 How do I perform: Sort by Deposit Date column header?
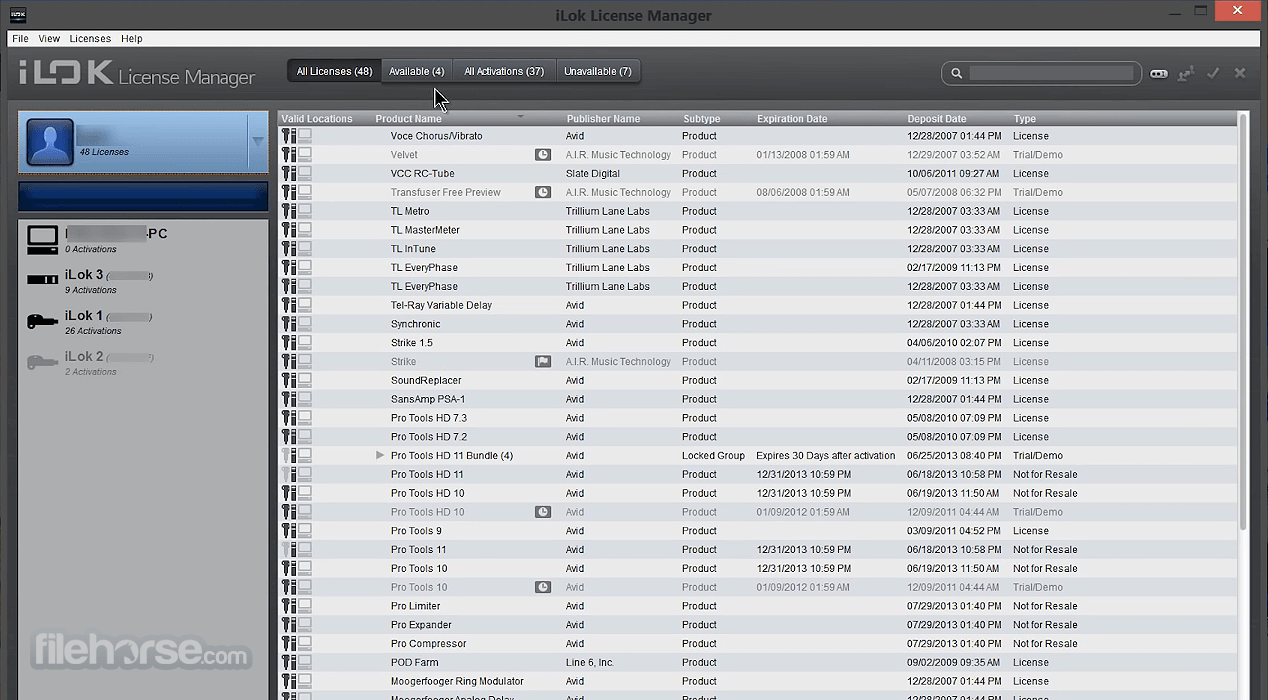(x=937, y=119)
